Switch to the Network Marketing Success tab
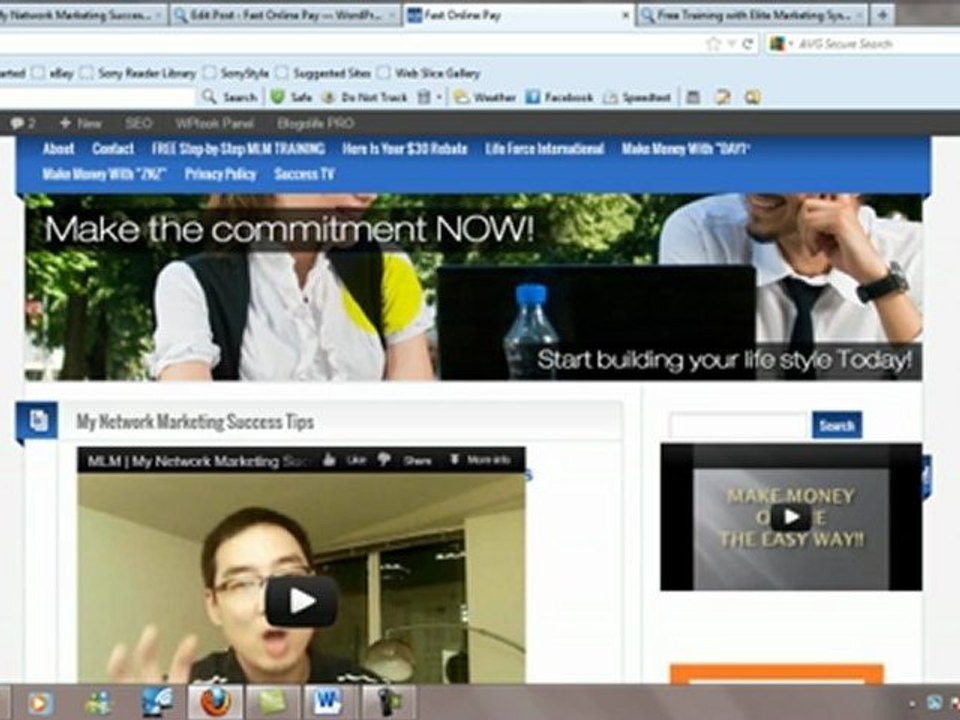 click(82, 15)
